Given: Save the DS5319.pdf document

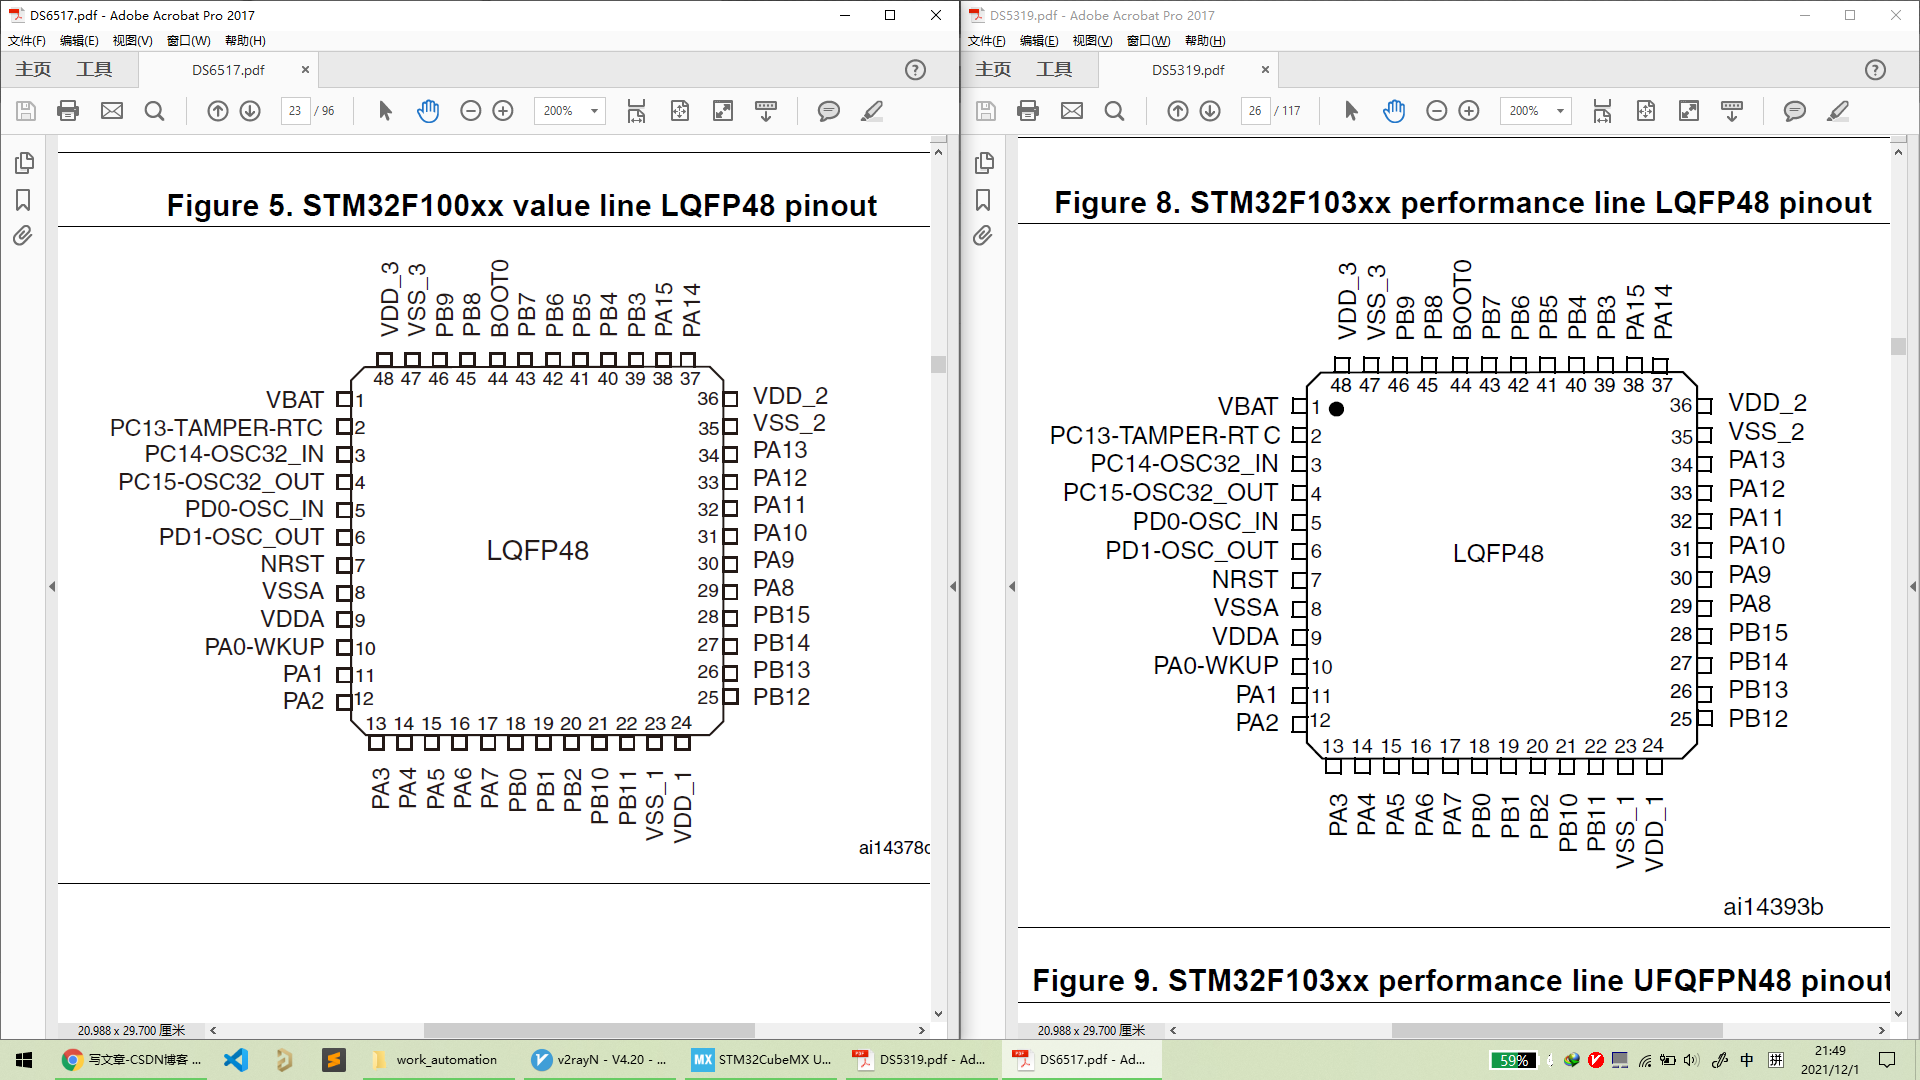Looking at the screenshot, I should pos(984,111).
